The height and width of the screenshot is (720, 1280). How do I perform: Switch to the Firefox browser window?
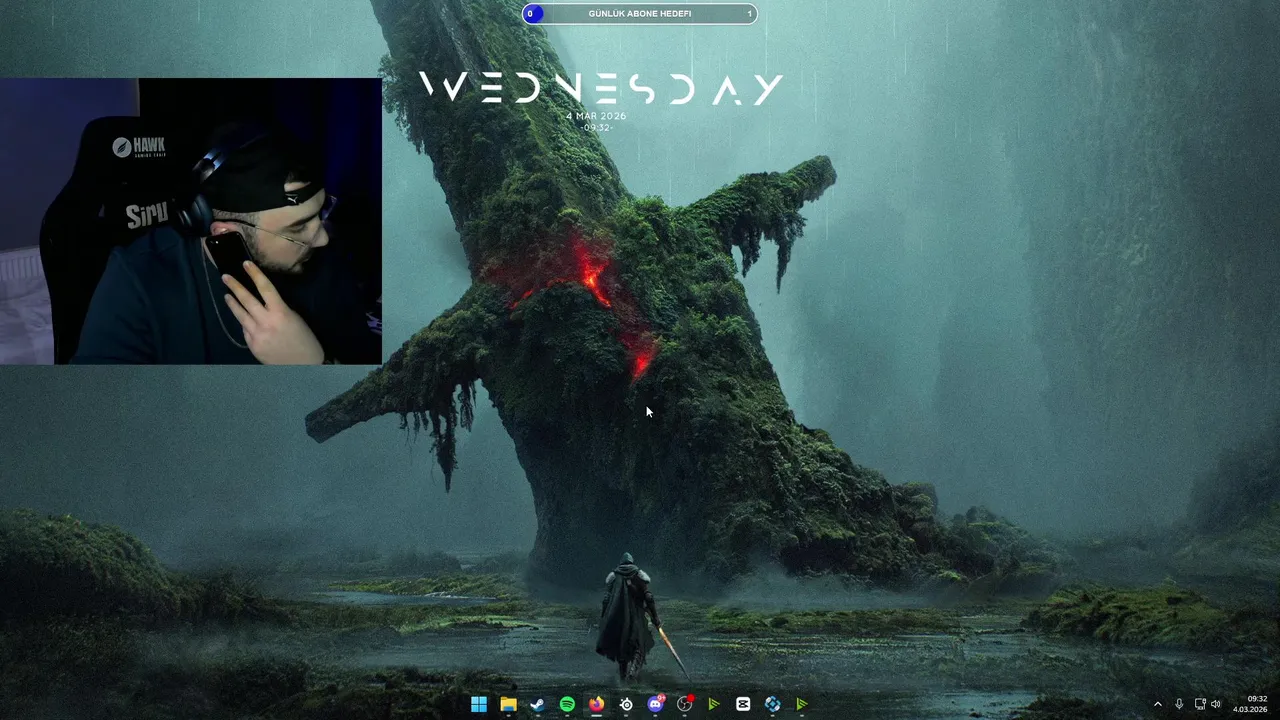596,704
